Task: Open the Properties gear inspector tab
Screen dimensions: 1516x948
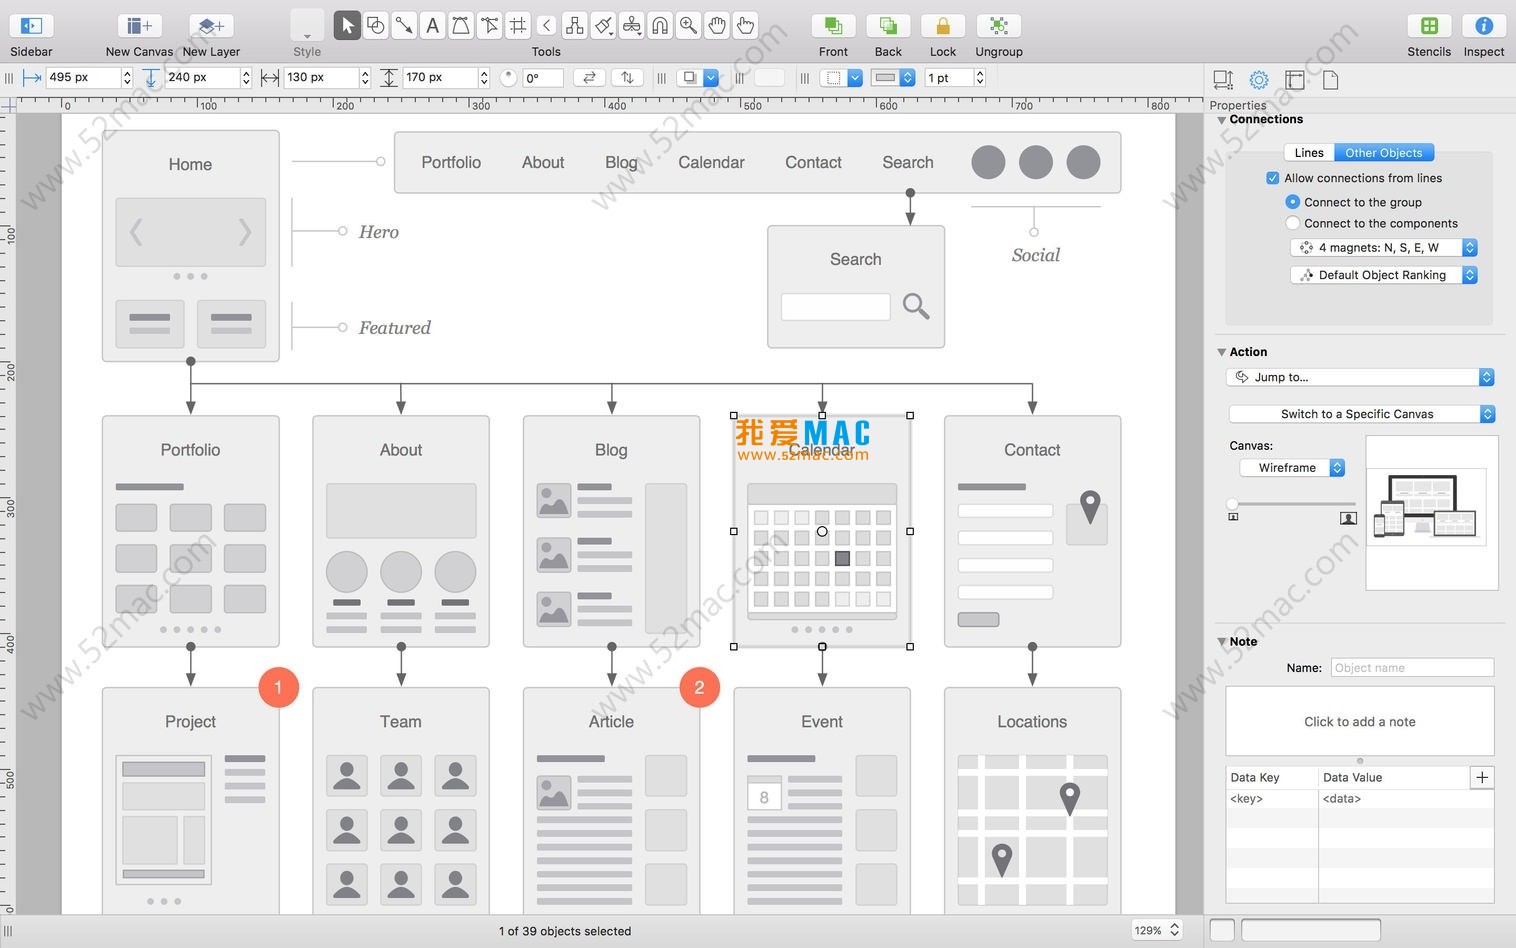Action: point(1259,80)
